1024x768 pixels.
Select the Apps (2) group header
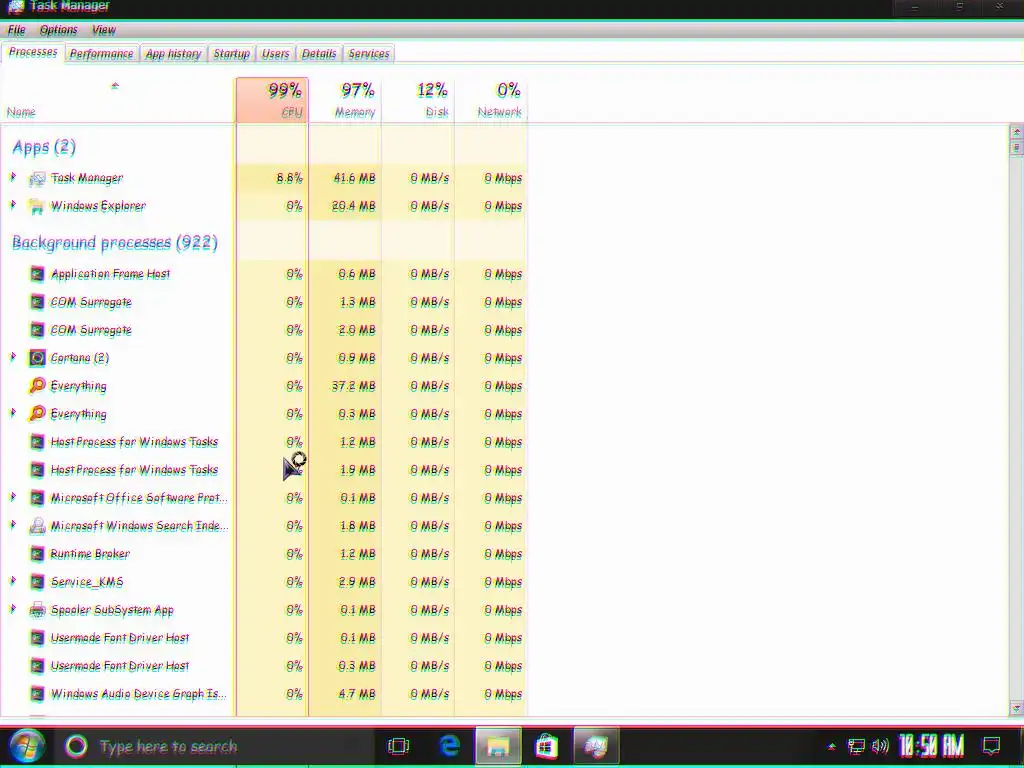click(x=44, y=147)
